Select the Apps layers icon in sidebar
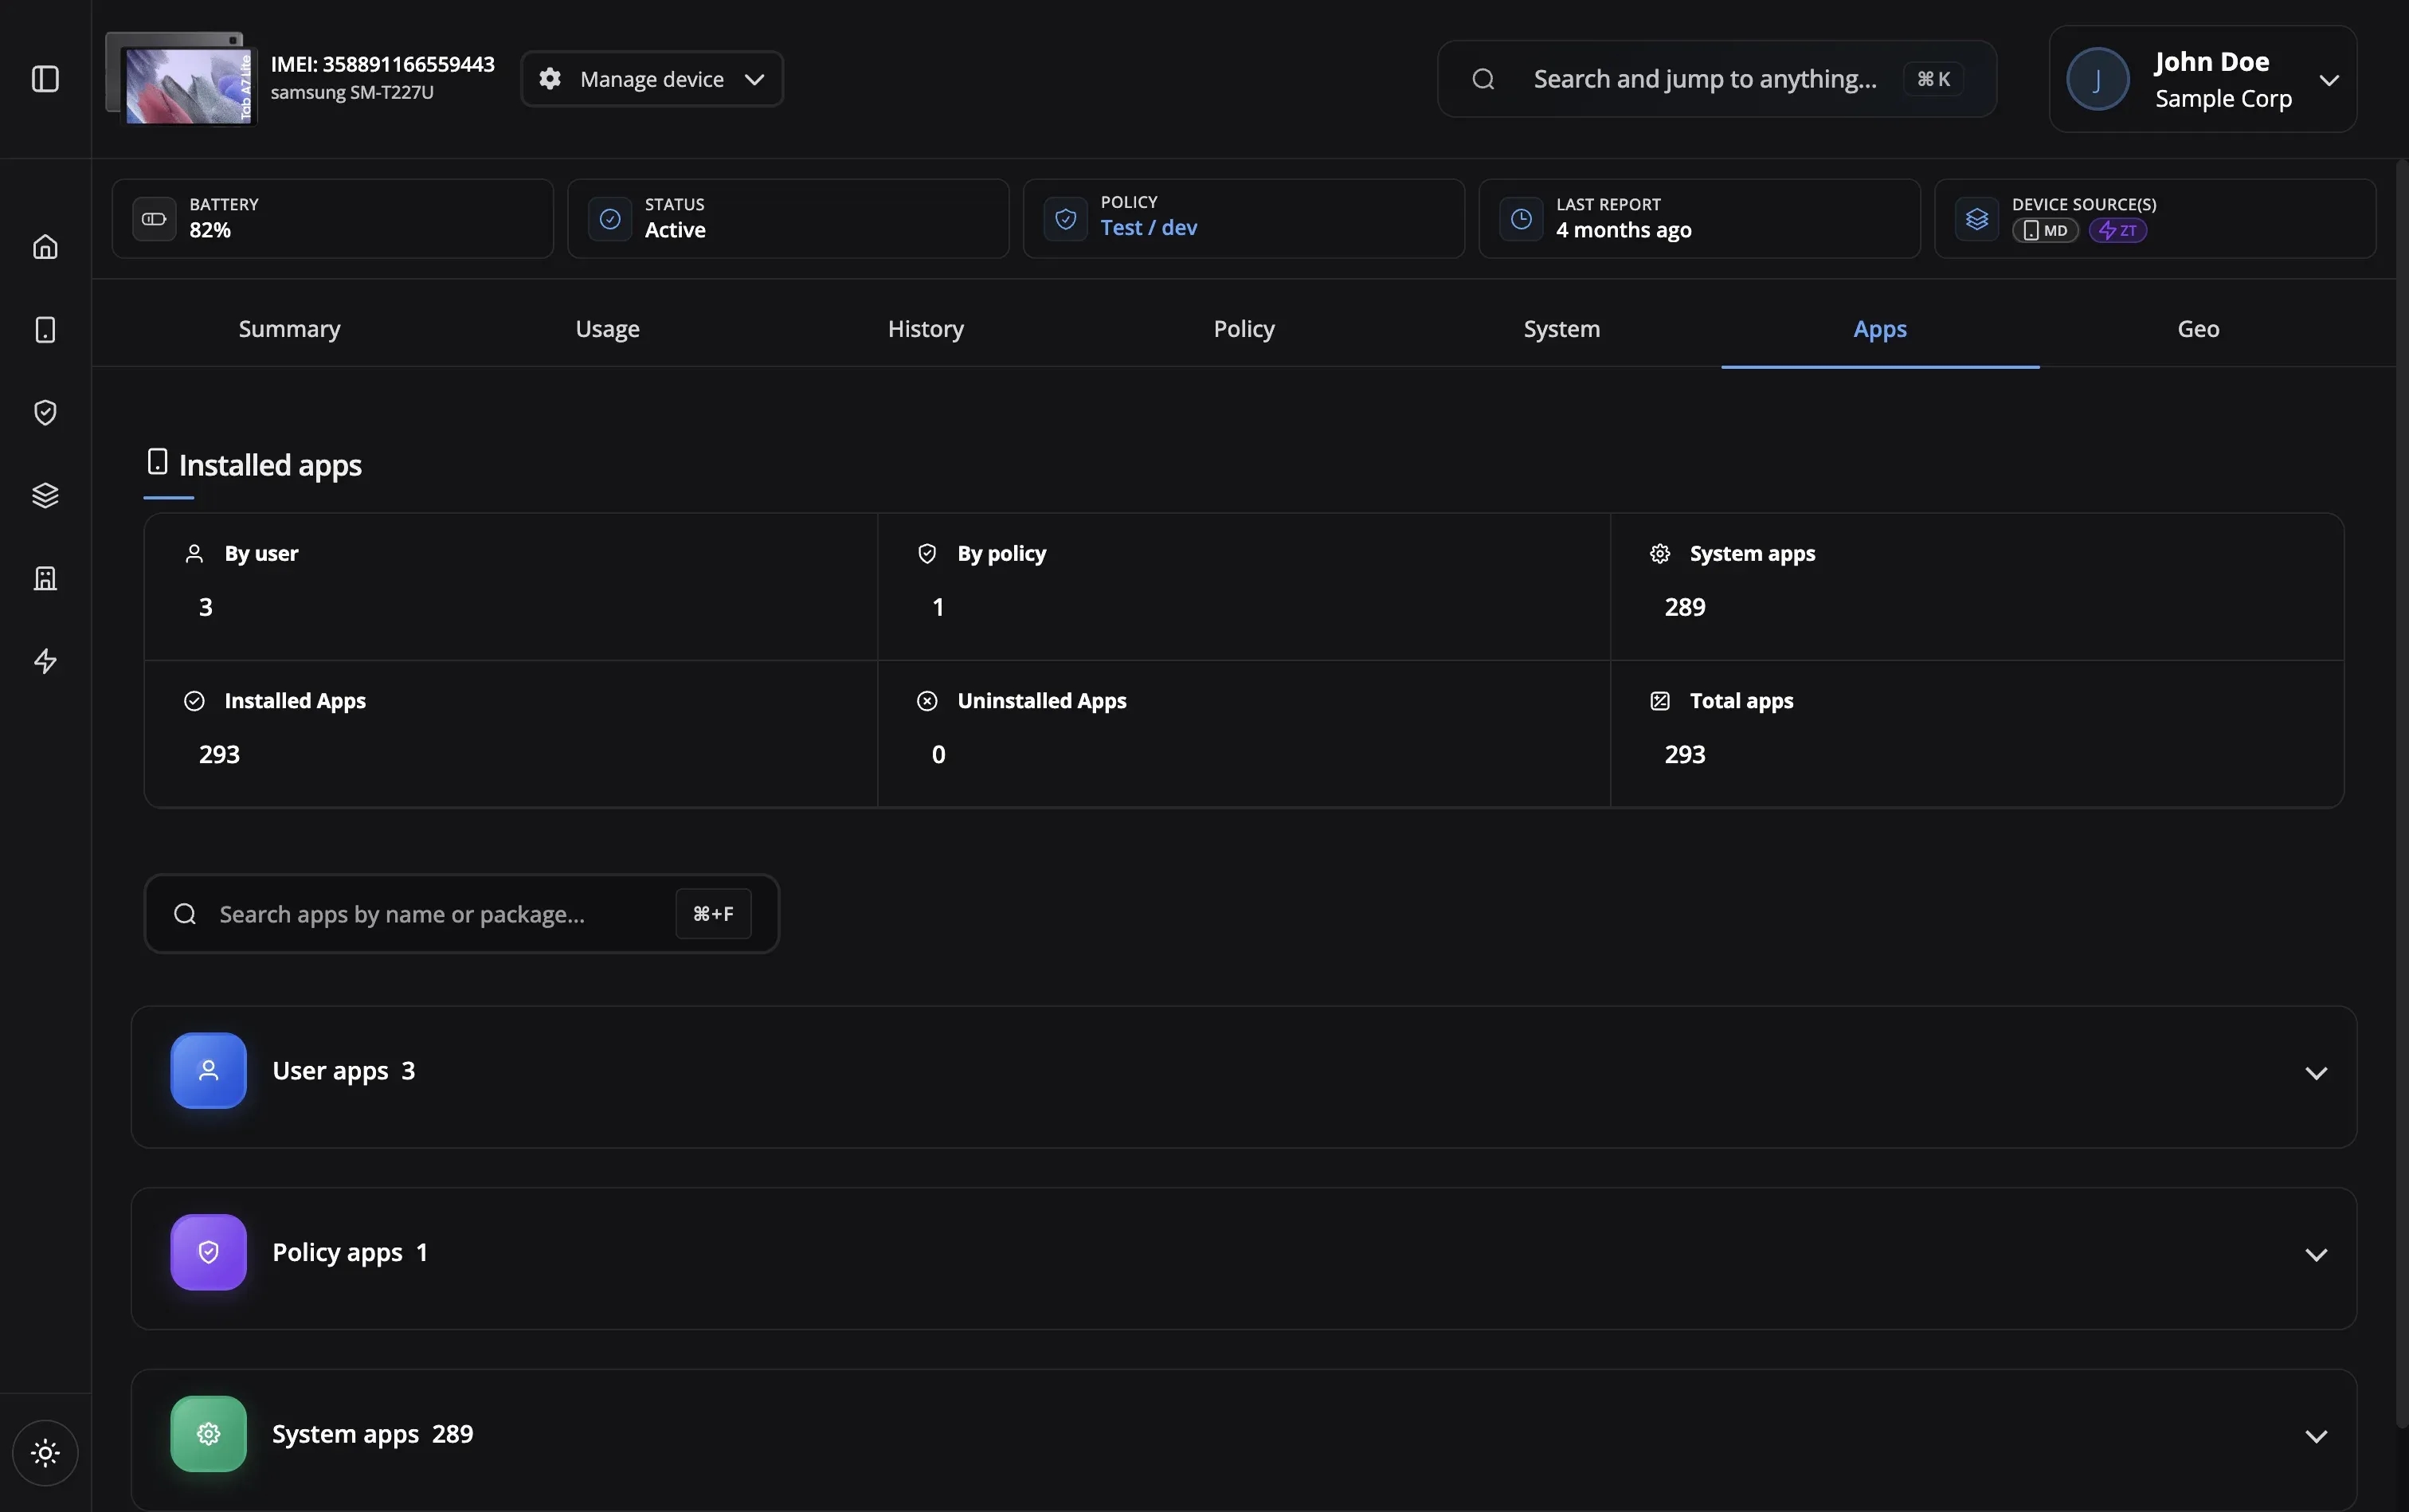Image resolution: width=2409 pixels, height=1512 pixels. [x=44, y=495]
